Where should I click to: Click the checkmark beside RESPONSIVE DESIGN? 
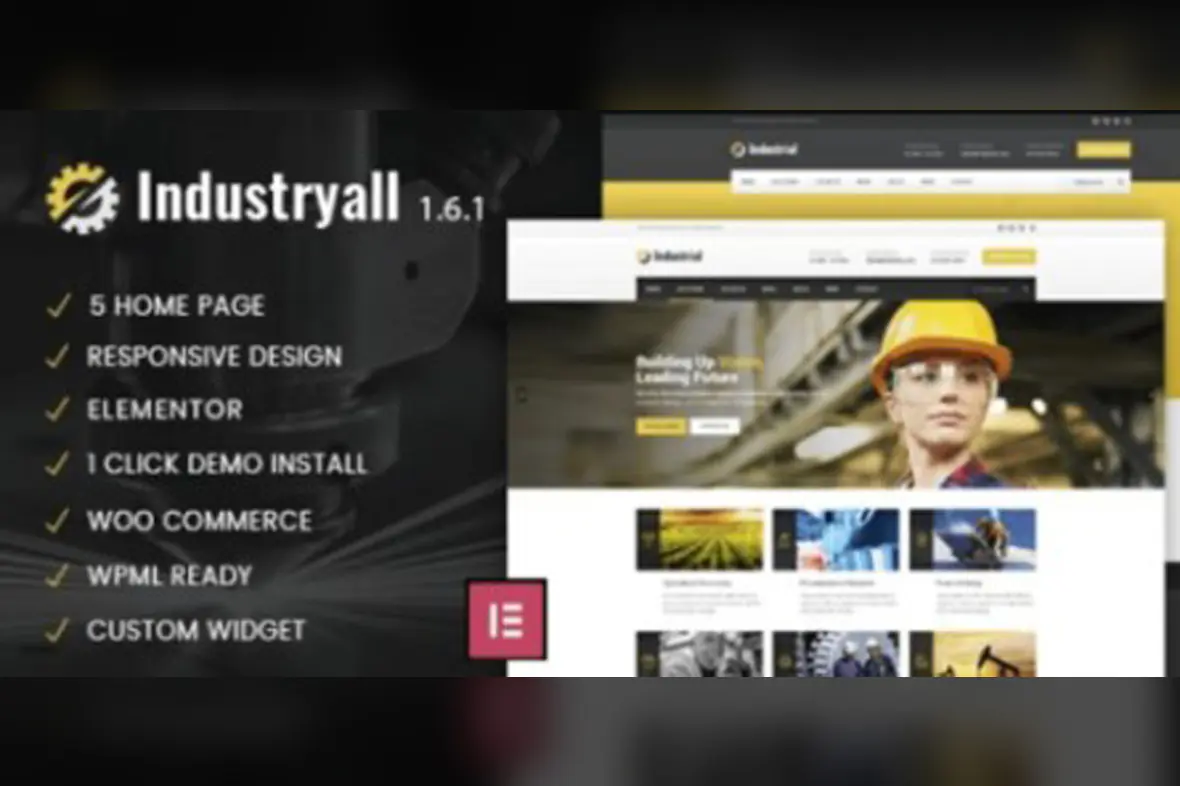(x=59, y=356)
